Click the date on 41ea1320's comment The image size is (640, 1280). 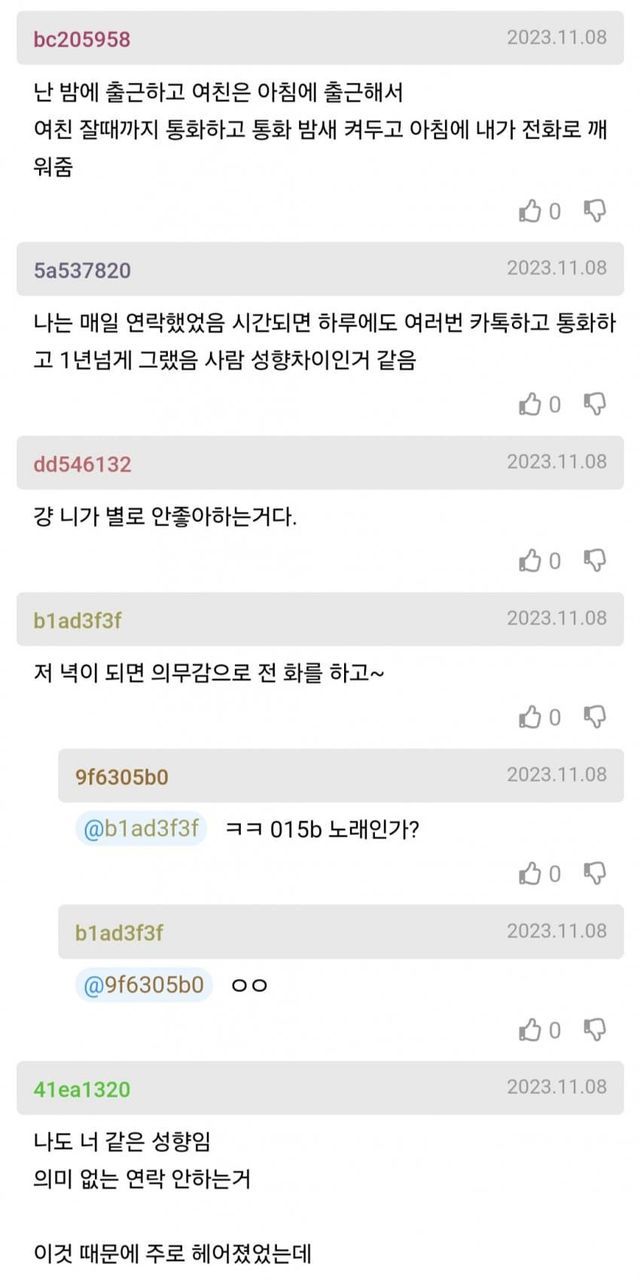pyautogui.click(x=556, y=1086)
